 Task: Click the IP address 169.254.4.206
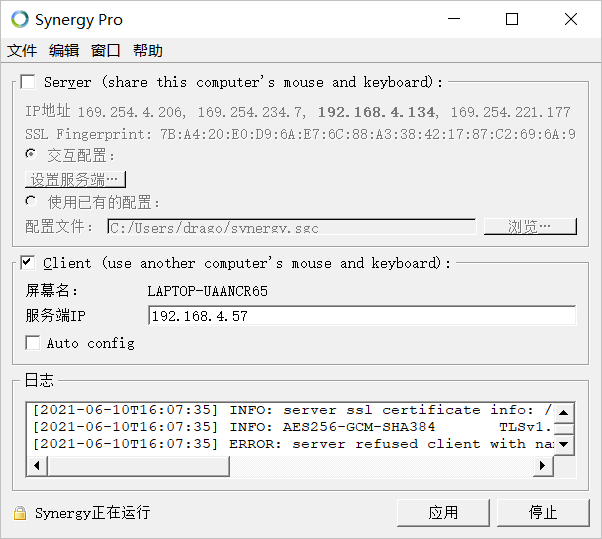(130, 112)
